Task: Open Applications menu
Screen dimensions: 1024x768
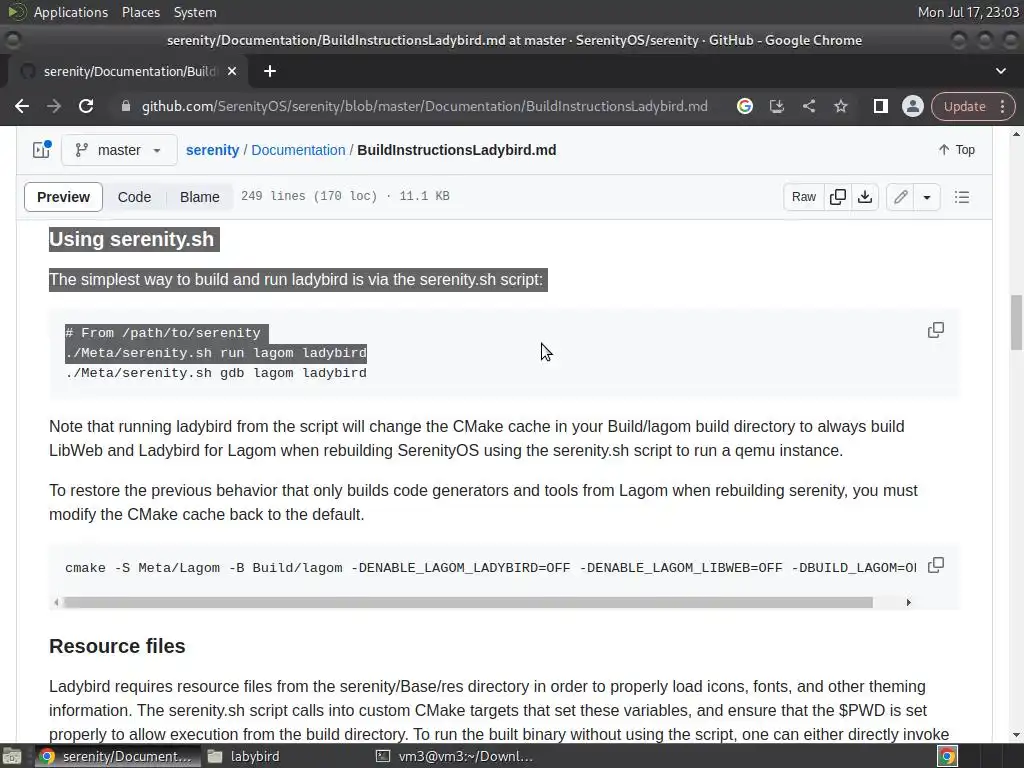Action: pos(71,12)
